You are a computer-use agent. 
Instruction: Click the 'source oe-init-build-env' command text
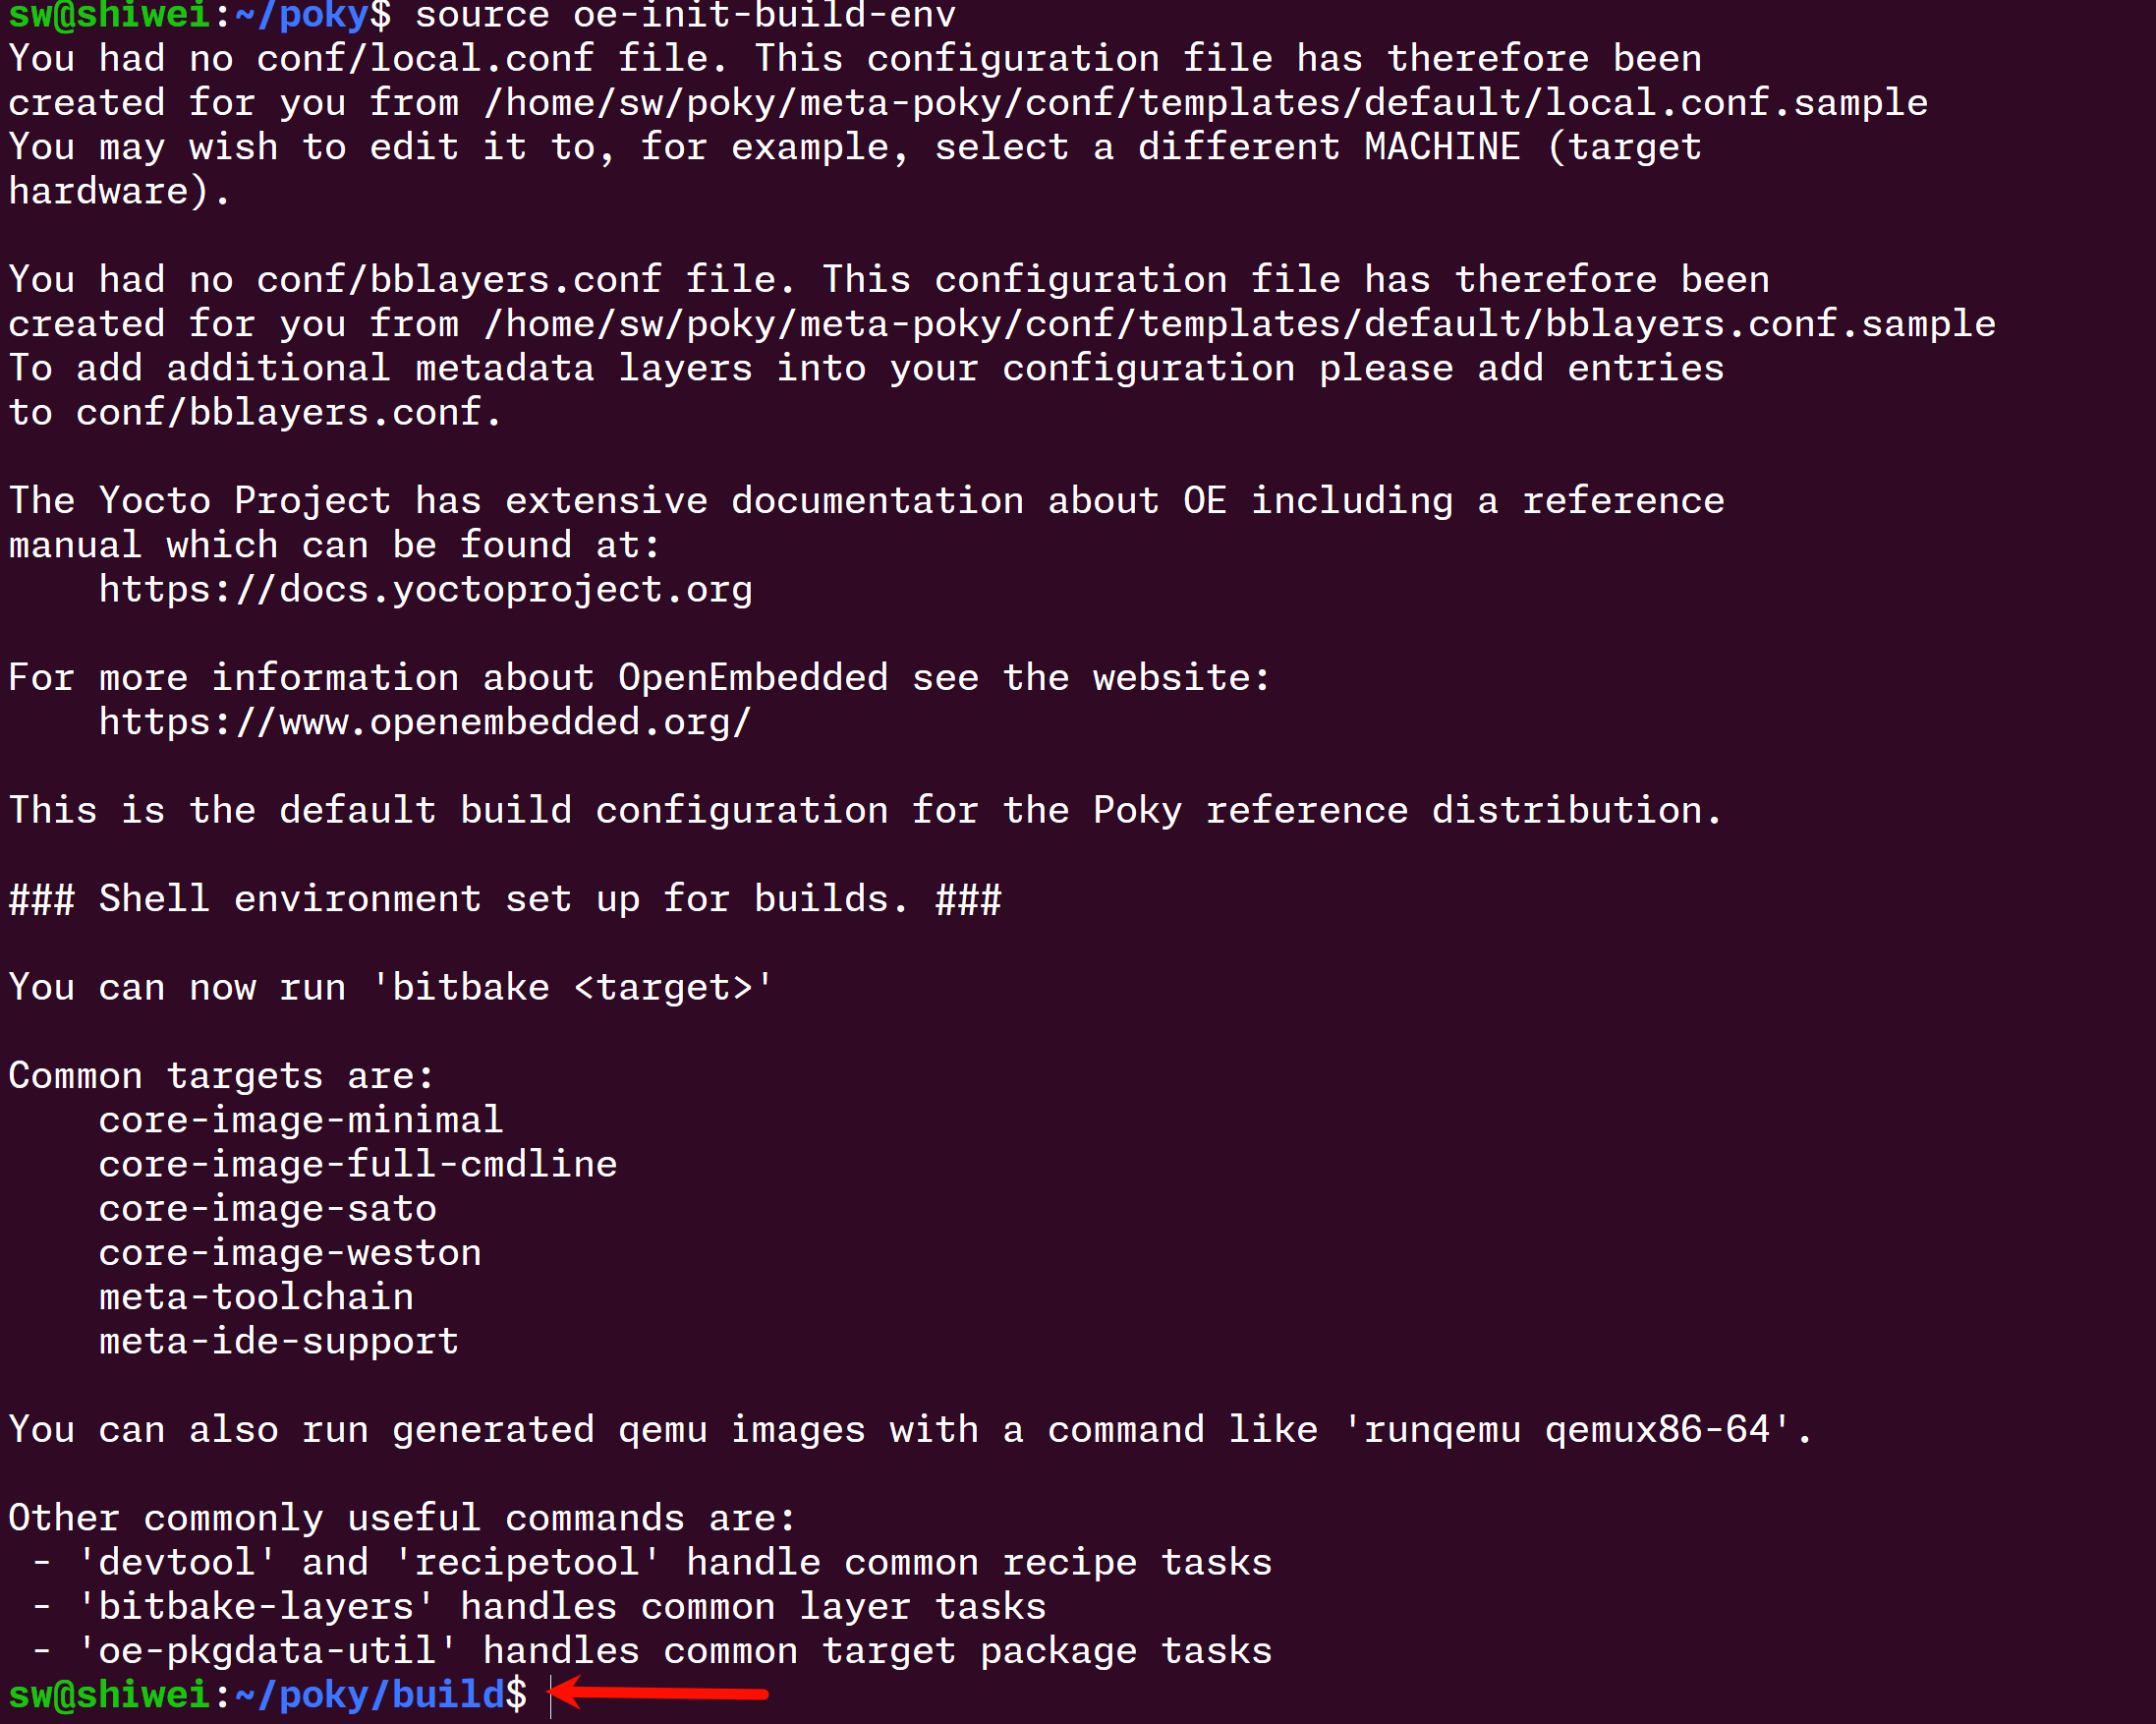685,15
